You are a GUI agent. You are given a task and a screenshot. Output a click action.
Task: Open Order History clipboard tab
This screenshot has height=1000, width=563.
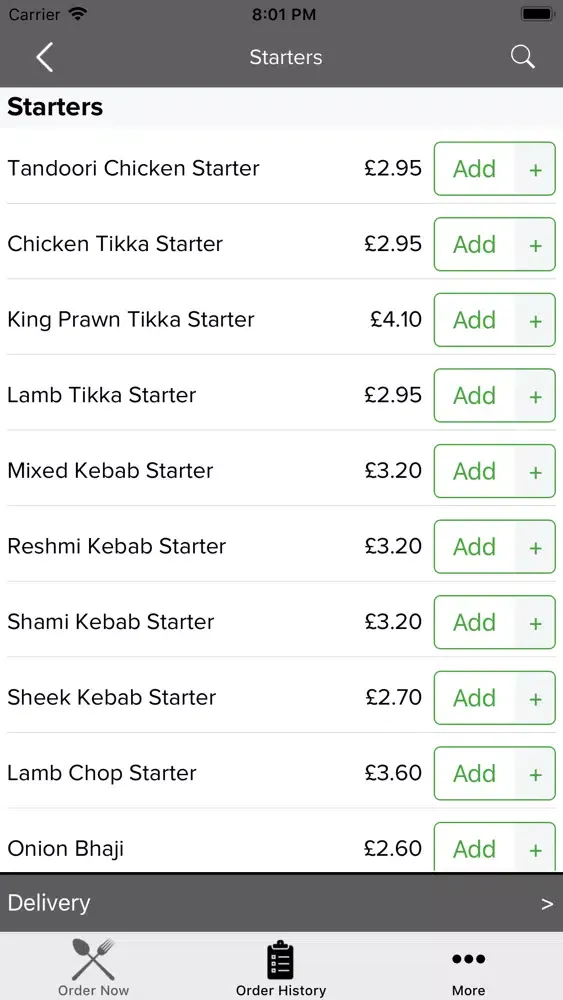[281, 967]
